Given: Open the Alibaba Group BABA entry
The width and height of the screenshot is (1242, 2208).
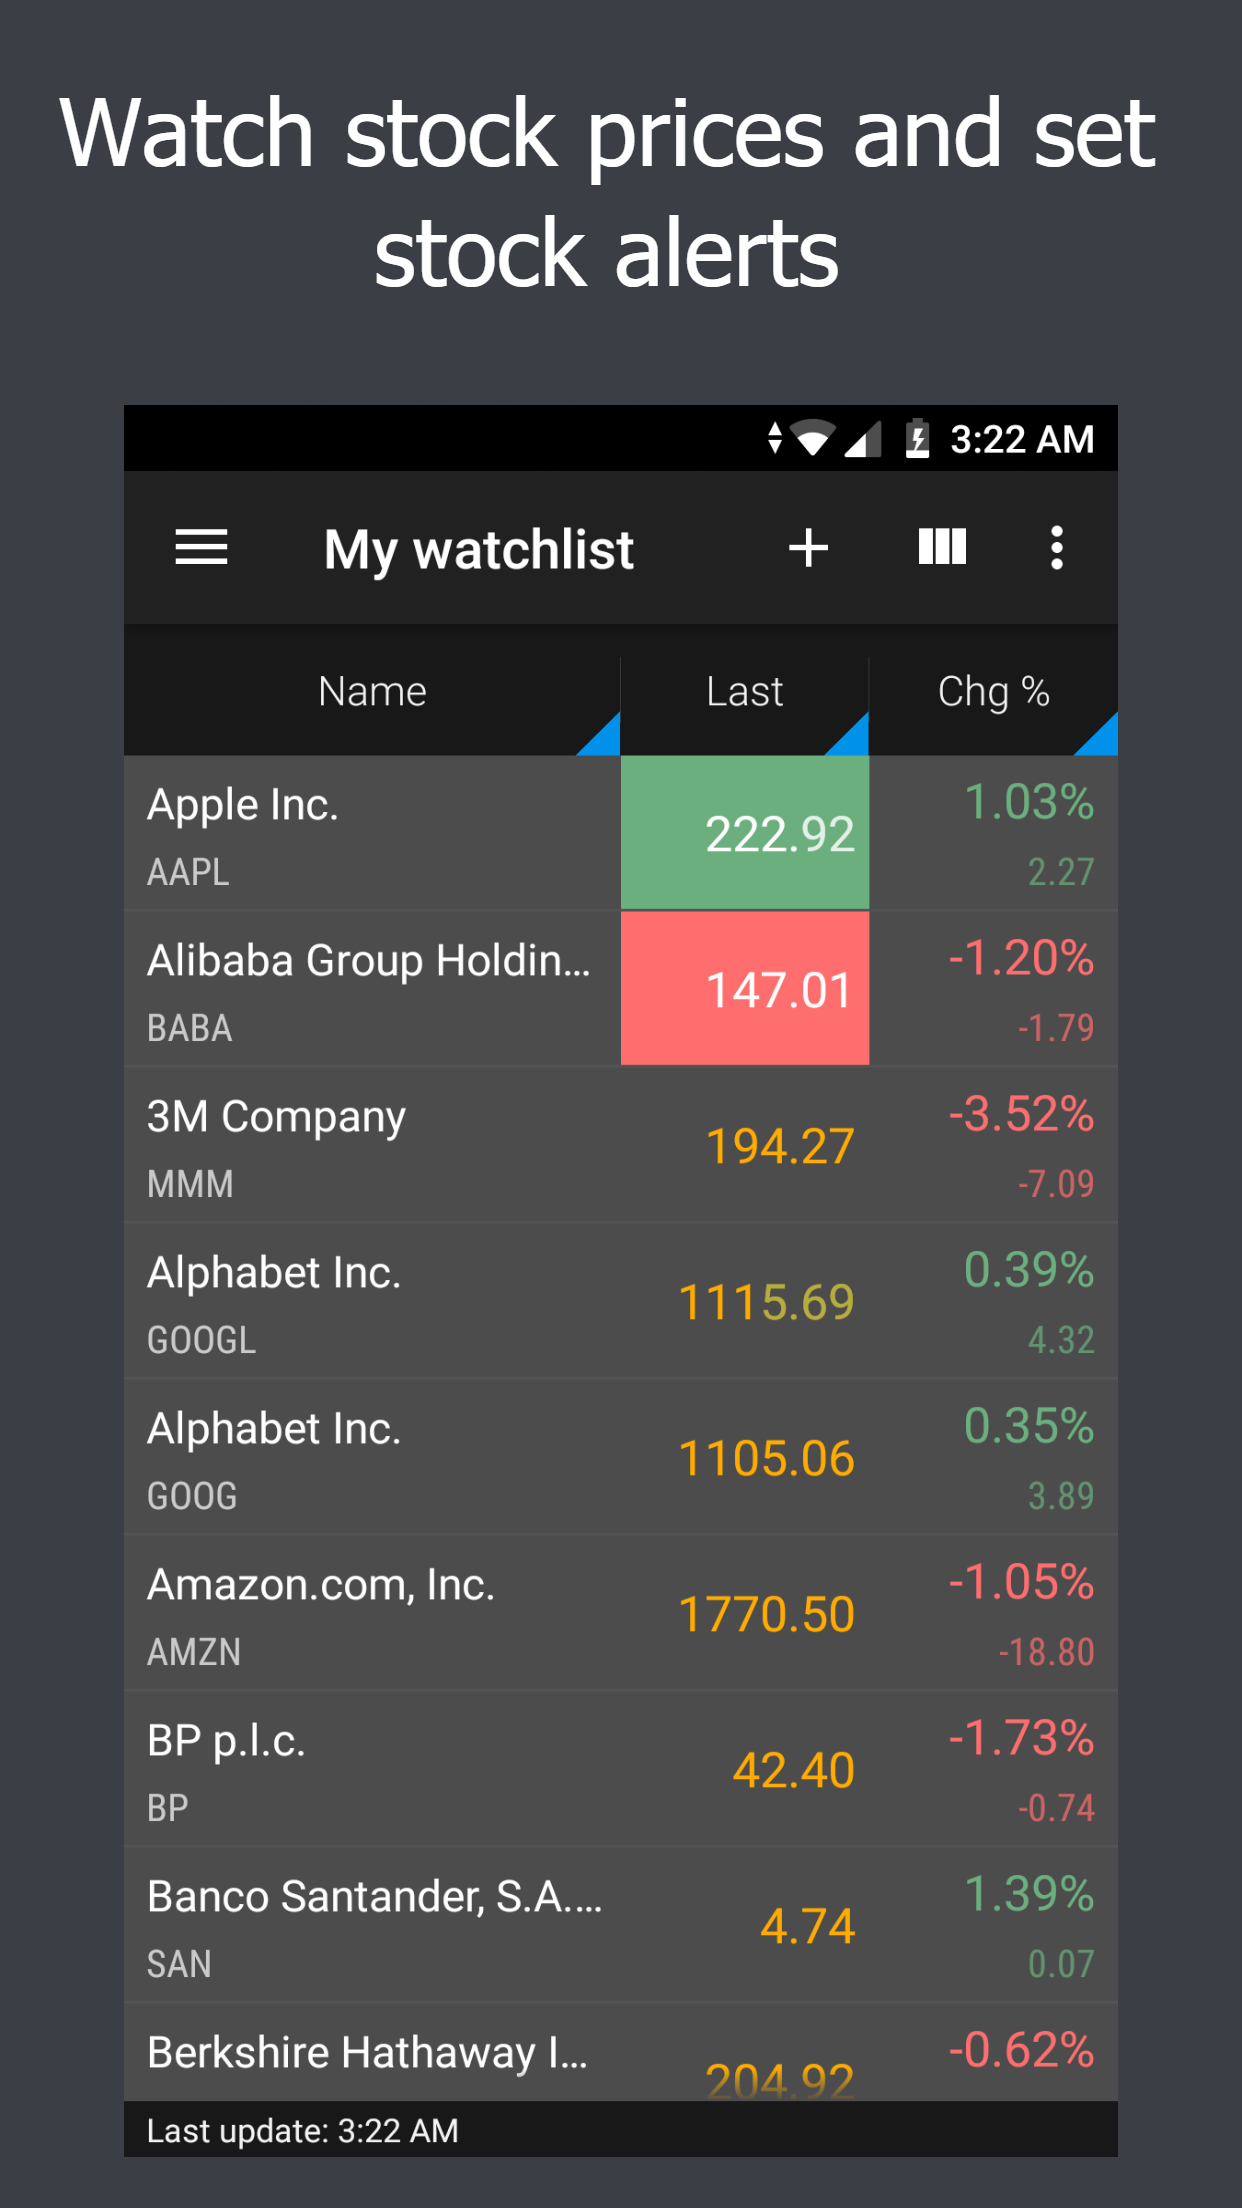Looking at the screenshot, I should (x=372, y=990).
